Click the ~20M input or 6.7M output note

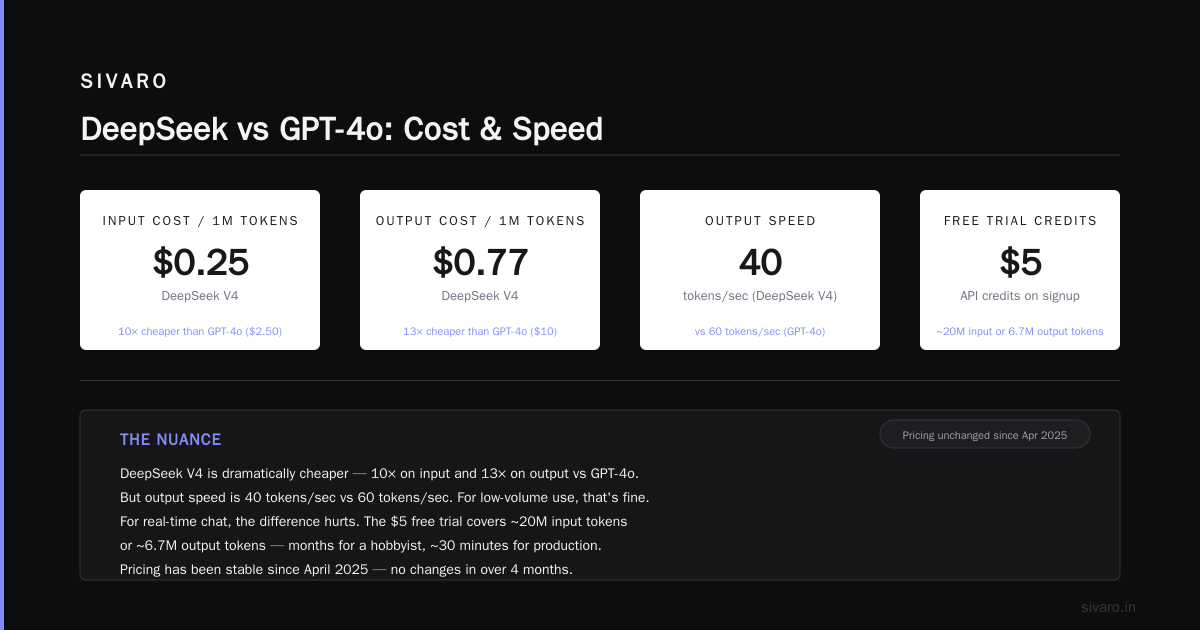click(x=1020, y=331)
